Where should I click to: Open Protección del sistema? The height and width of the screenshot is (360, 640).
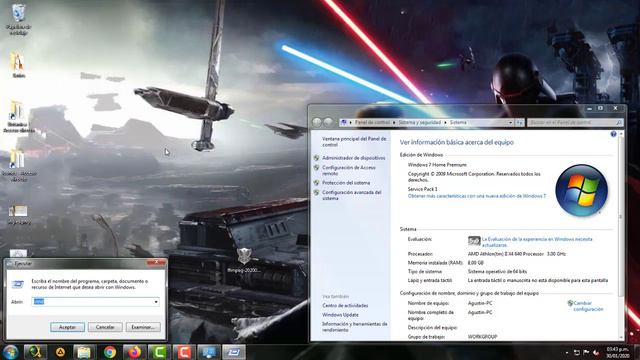click(346, 182)
